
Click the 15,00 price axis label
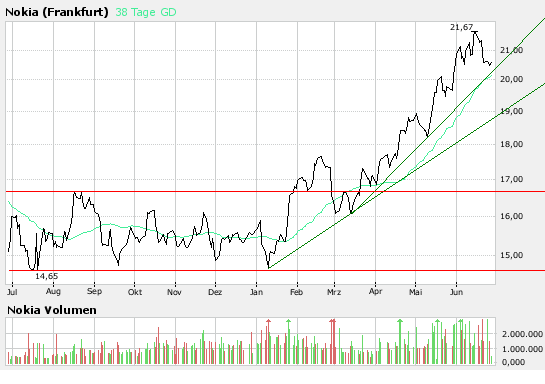pos(511,255)
